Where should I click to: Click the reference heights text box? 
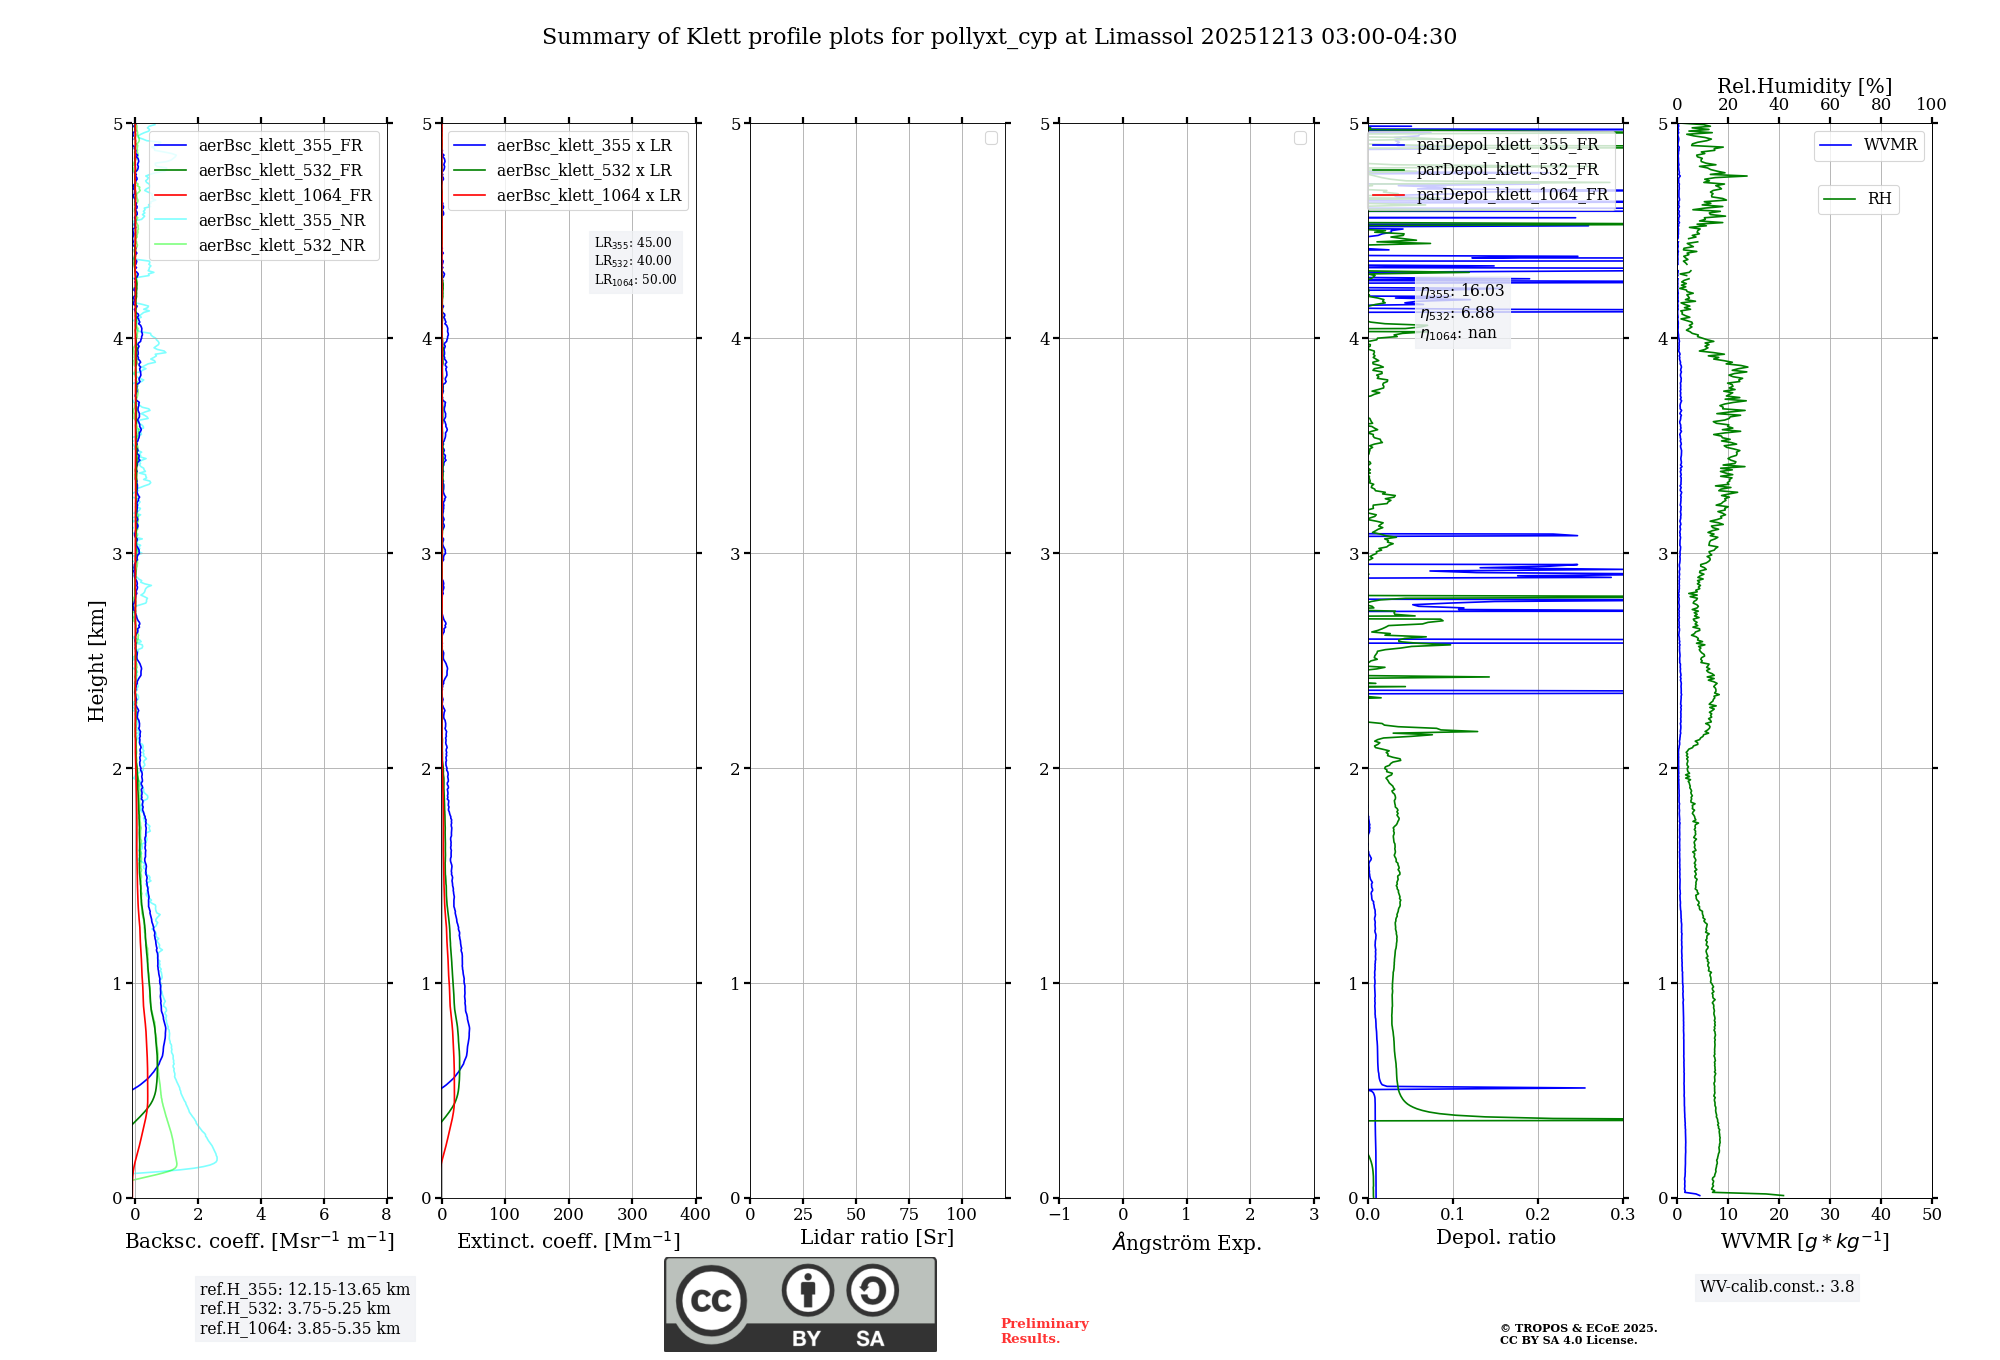click(x=304, y=1309)
